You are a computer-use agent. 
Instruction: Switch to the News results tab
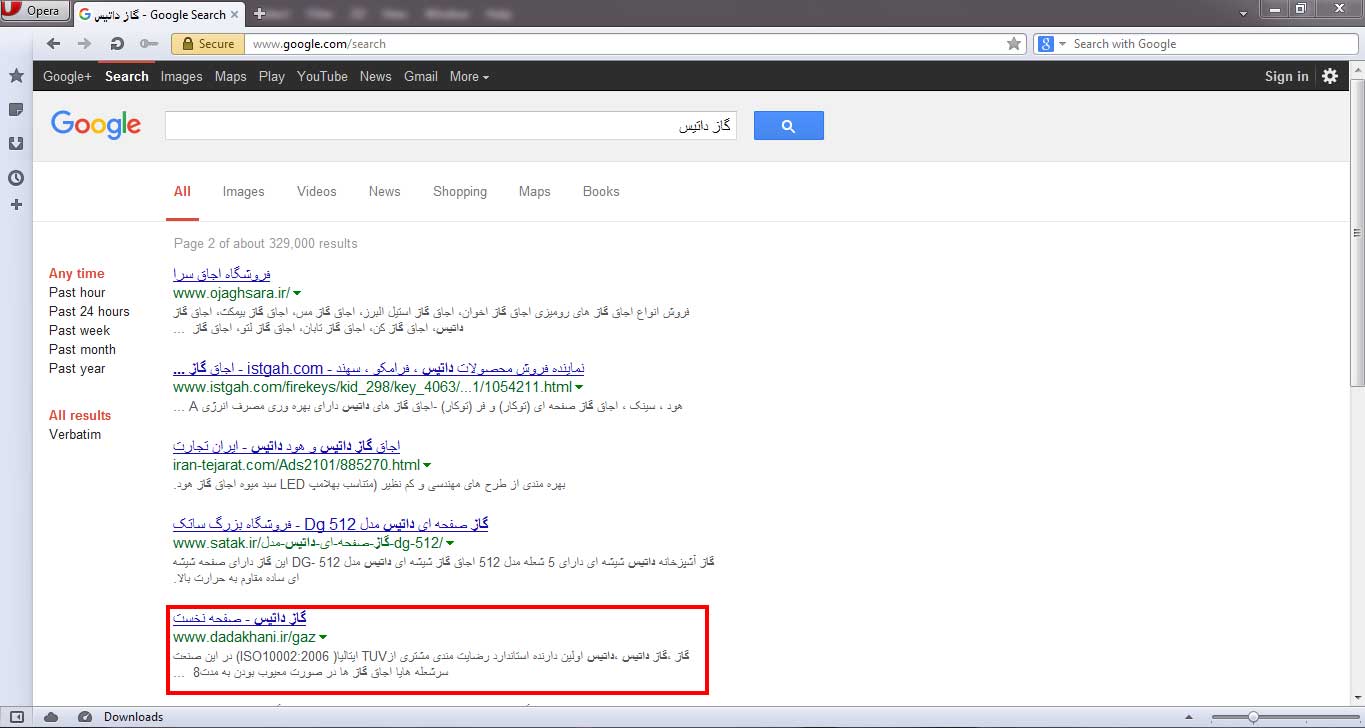pos(384,192)
